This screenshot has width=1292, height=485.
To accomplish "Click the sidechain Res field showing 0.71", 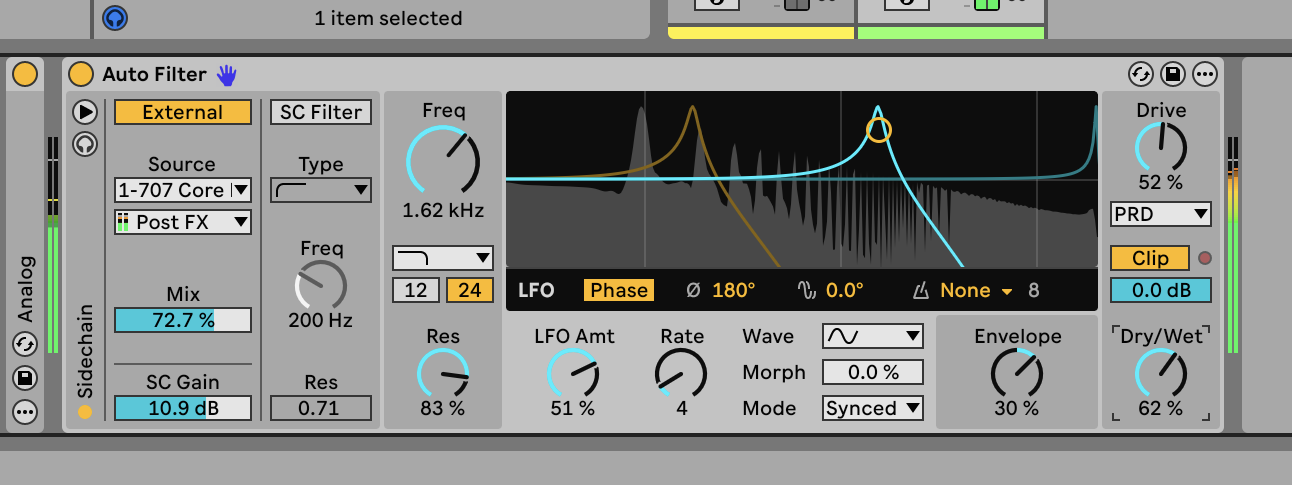I will point(321,408).
